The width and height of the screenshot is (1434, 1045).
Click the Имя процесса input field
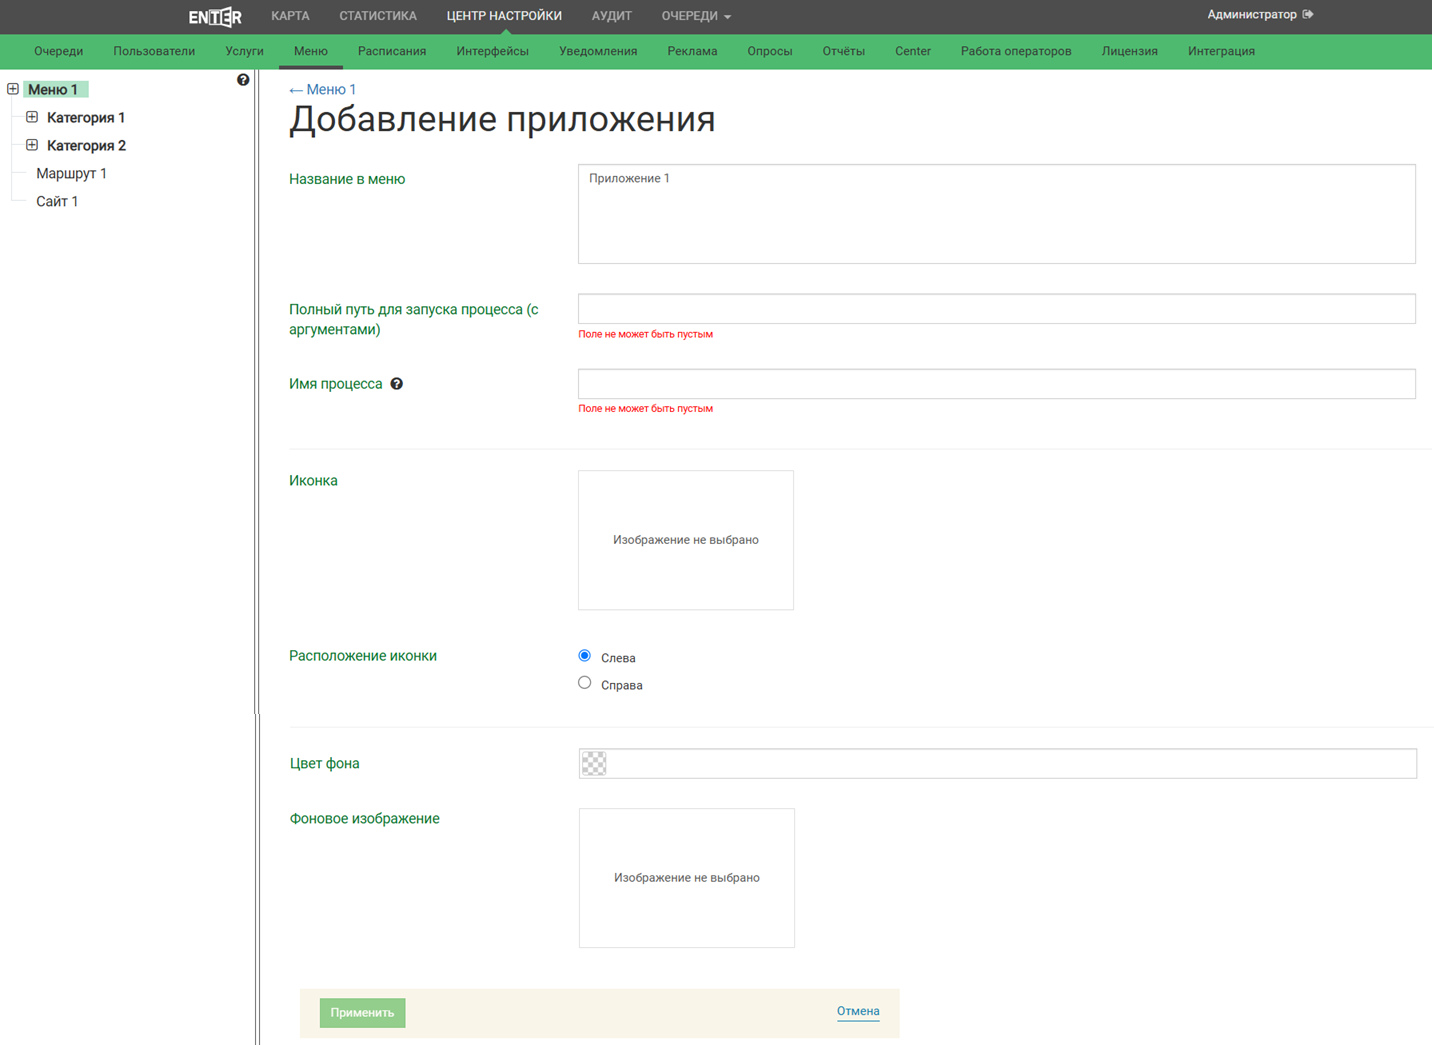pos(996,384)
